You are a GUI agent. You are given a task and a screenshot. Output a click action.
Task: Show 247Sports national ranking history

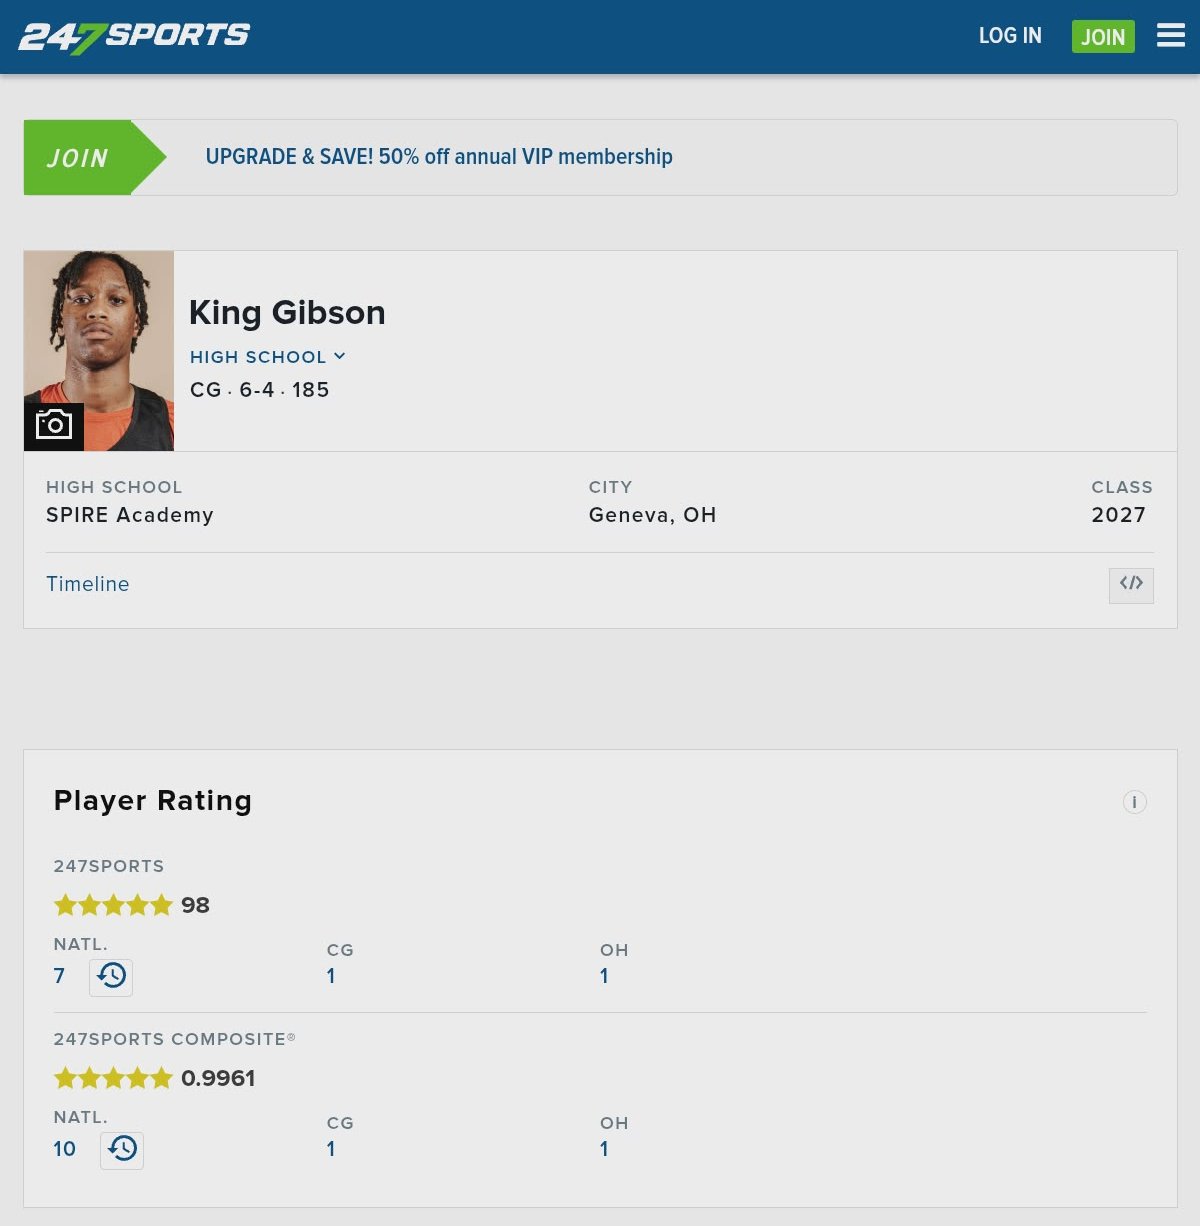111,976
